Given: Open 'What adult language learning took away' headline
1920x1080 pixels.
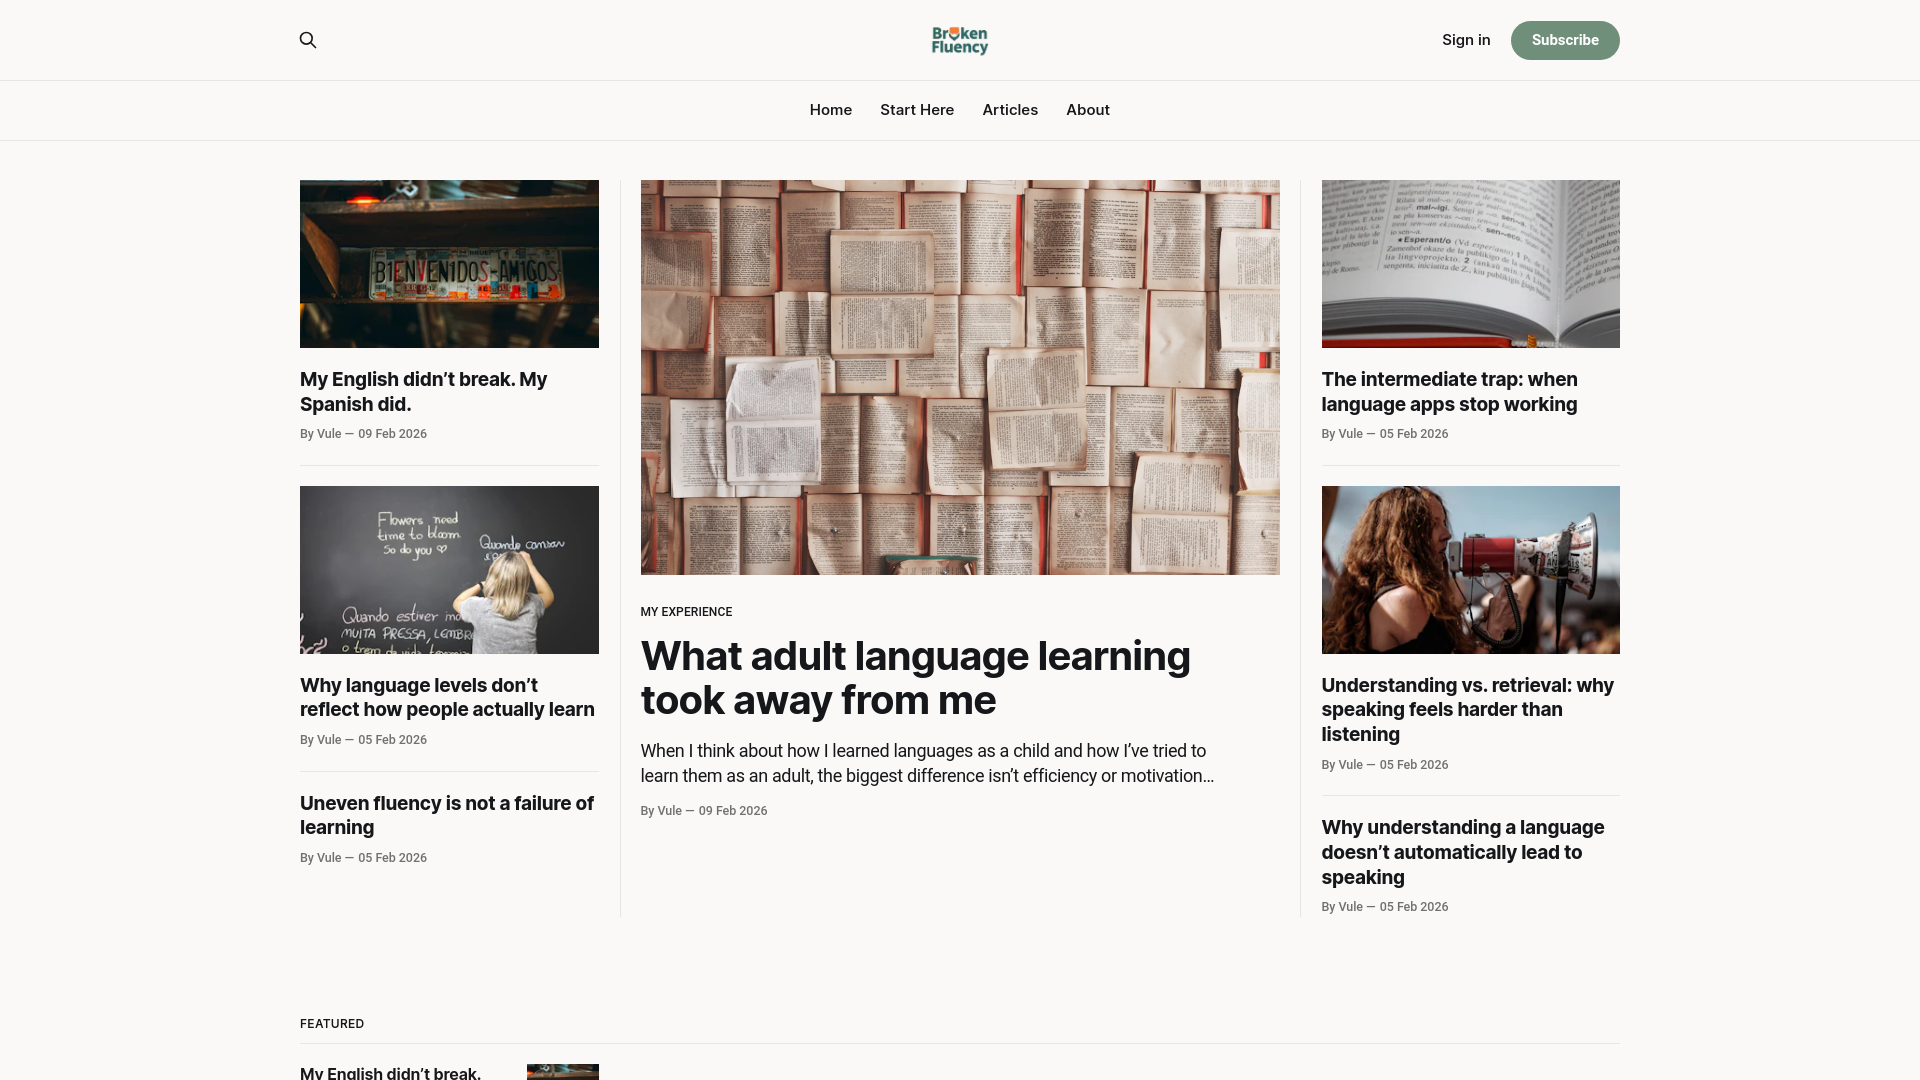Looking at the screenshot, I should point(916,678).
